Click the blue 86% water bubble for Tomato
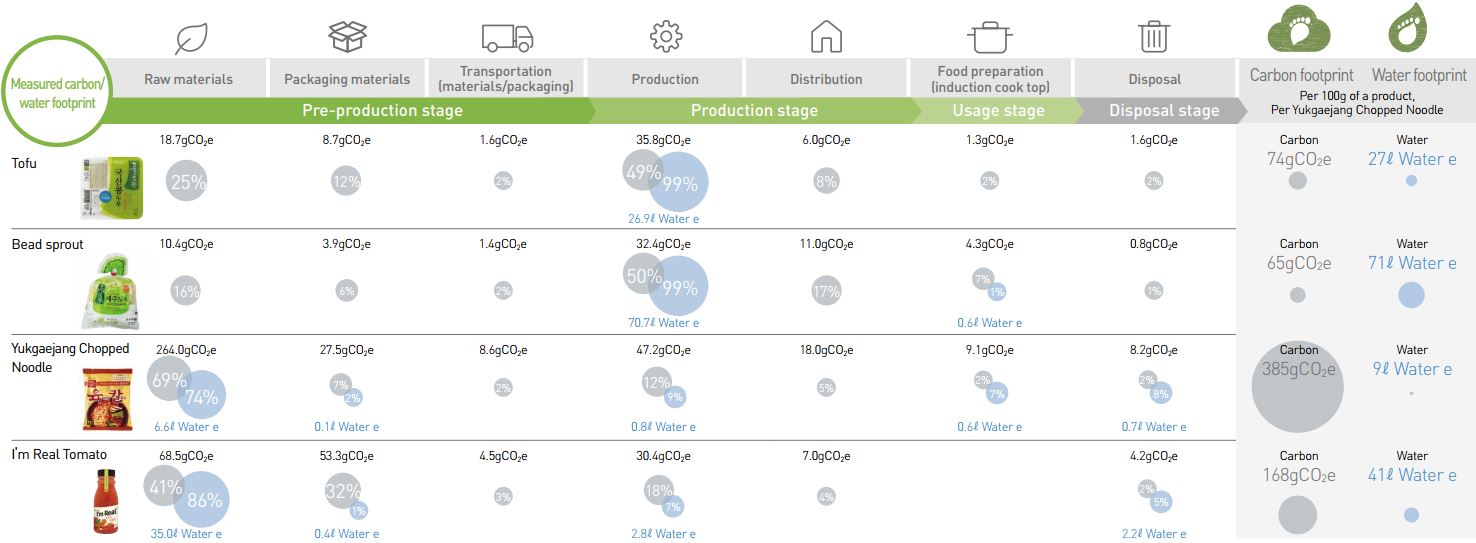 (x=202, y=500)
